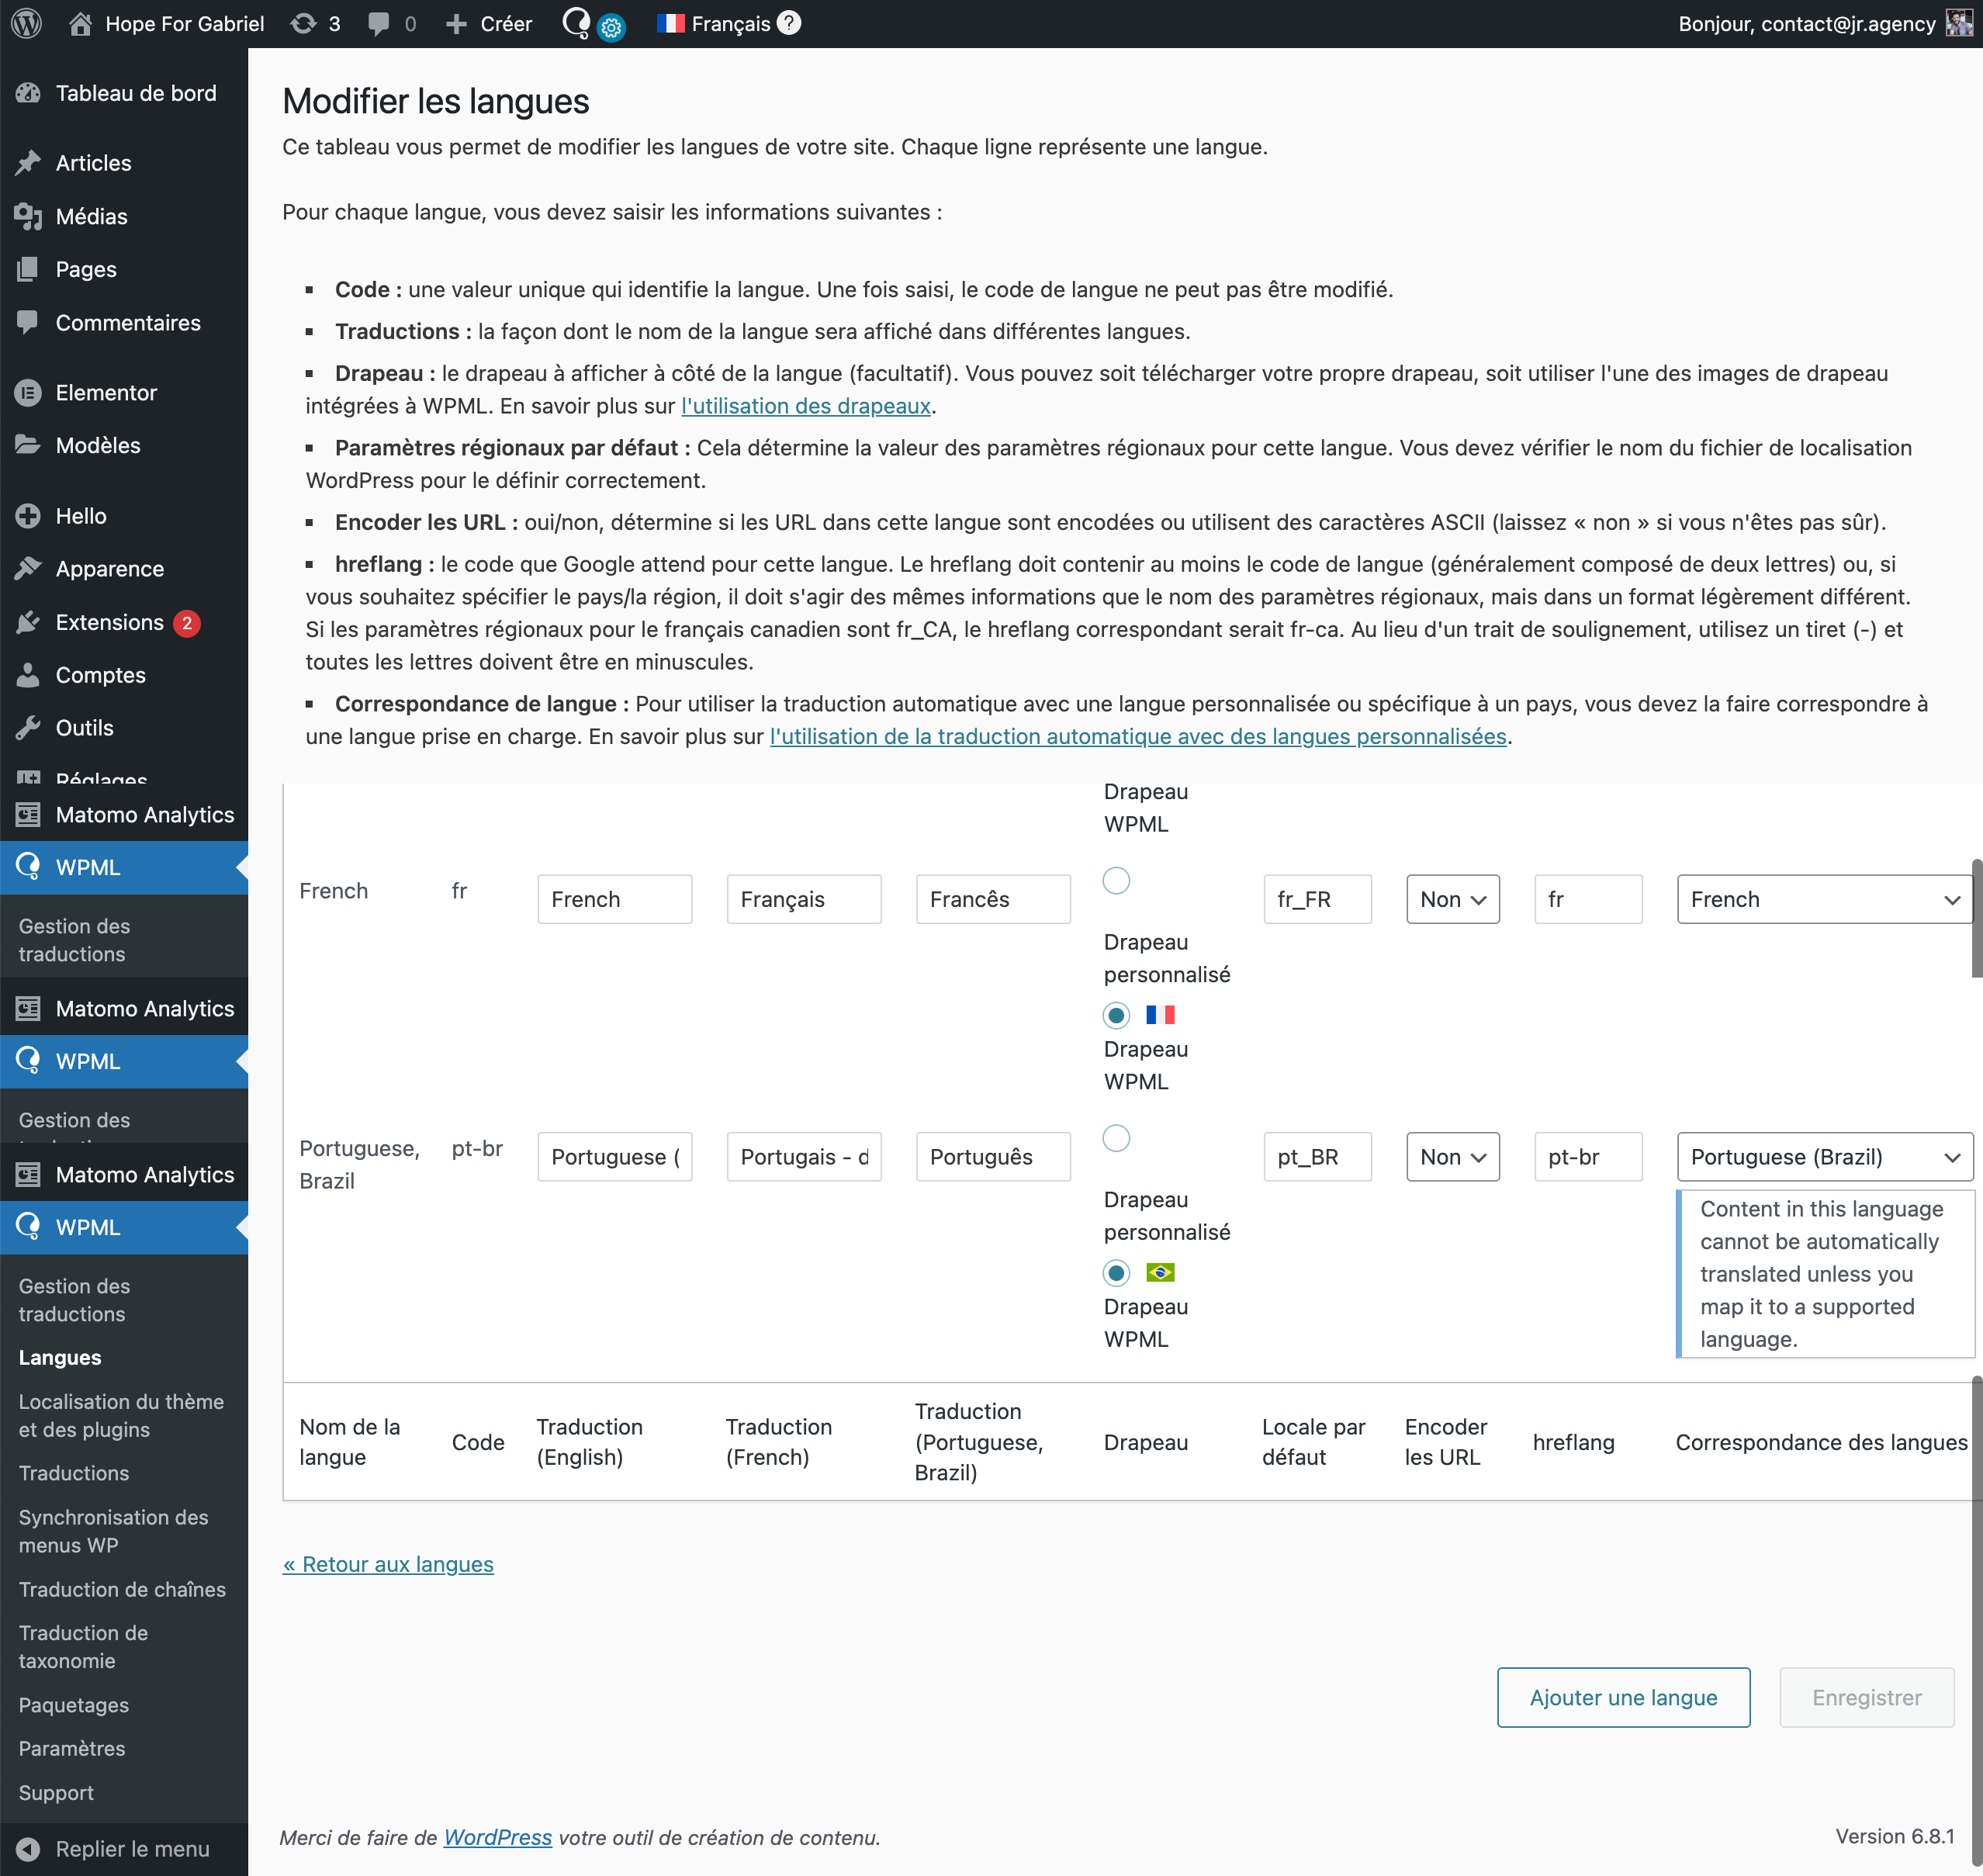The width and height of the screenshot is (1983, 1876).
Task: Select Drapeau personnalisé radio for Portuguese, Brazil
Action: [x=1116, y=1138]
